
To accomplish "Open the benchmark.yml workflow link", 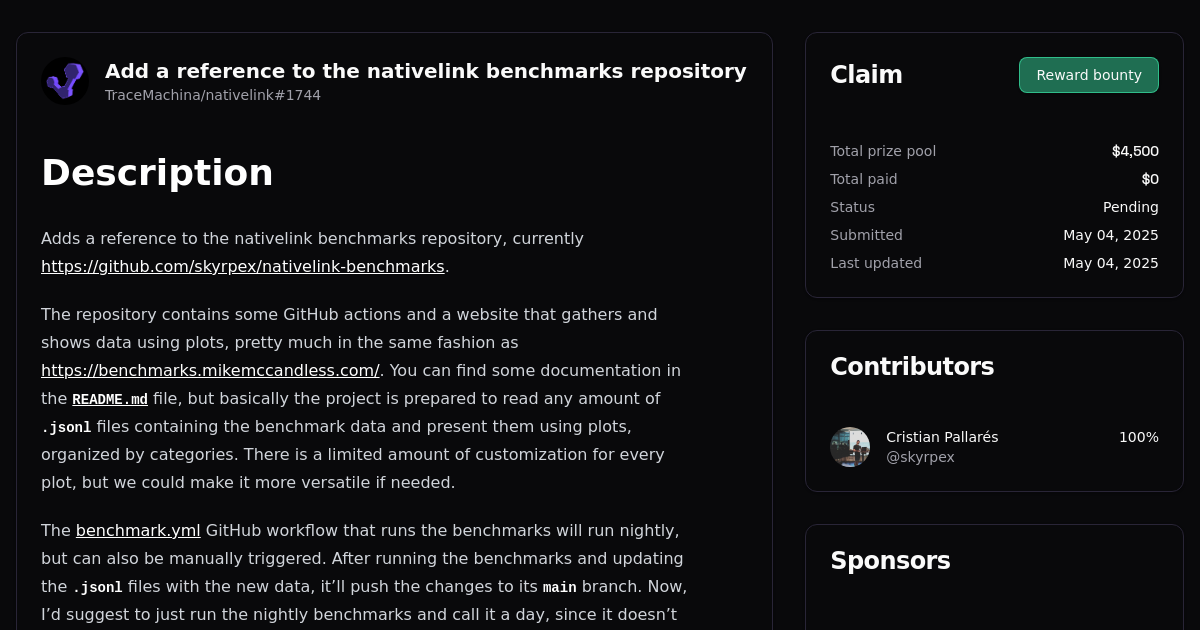I will [138, 530].
